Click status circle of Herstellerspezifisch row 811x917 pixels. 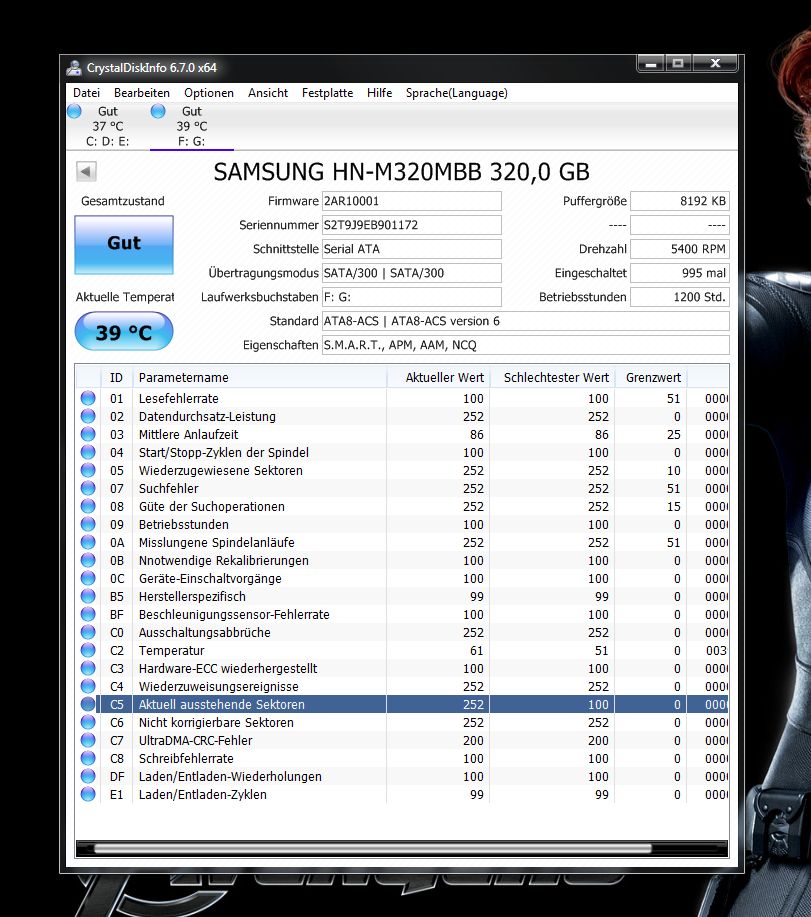pyautogui.click(x=88, y=597)
